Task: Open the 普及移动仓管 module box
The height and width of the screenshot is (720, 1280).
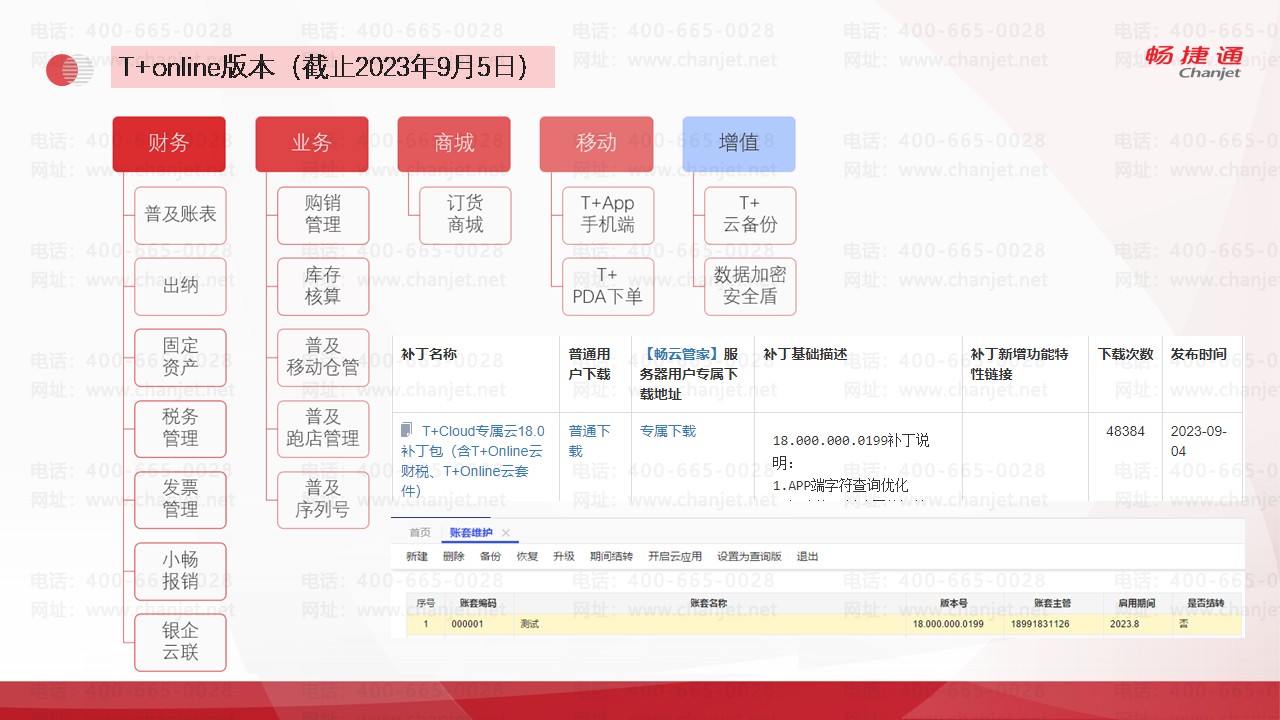Action: pyautogui.click(x=323, y=357)
